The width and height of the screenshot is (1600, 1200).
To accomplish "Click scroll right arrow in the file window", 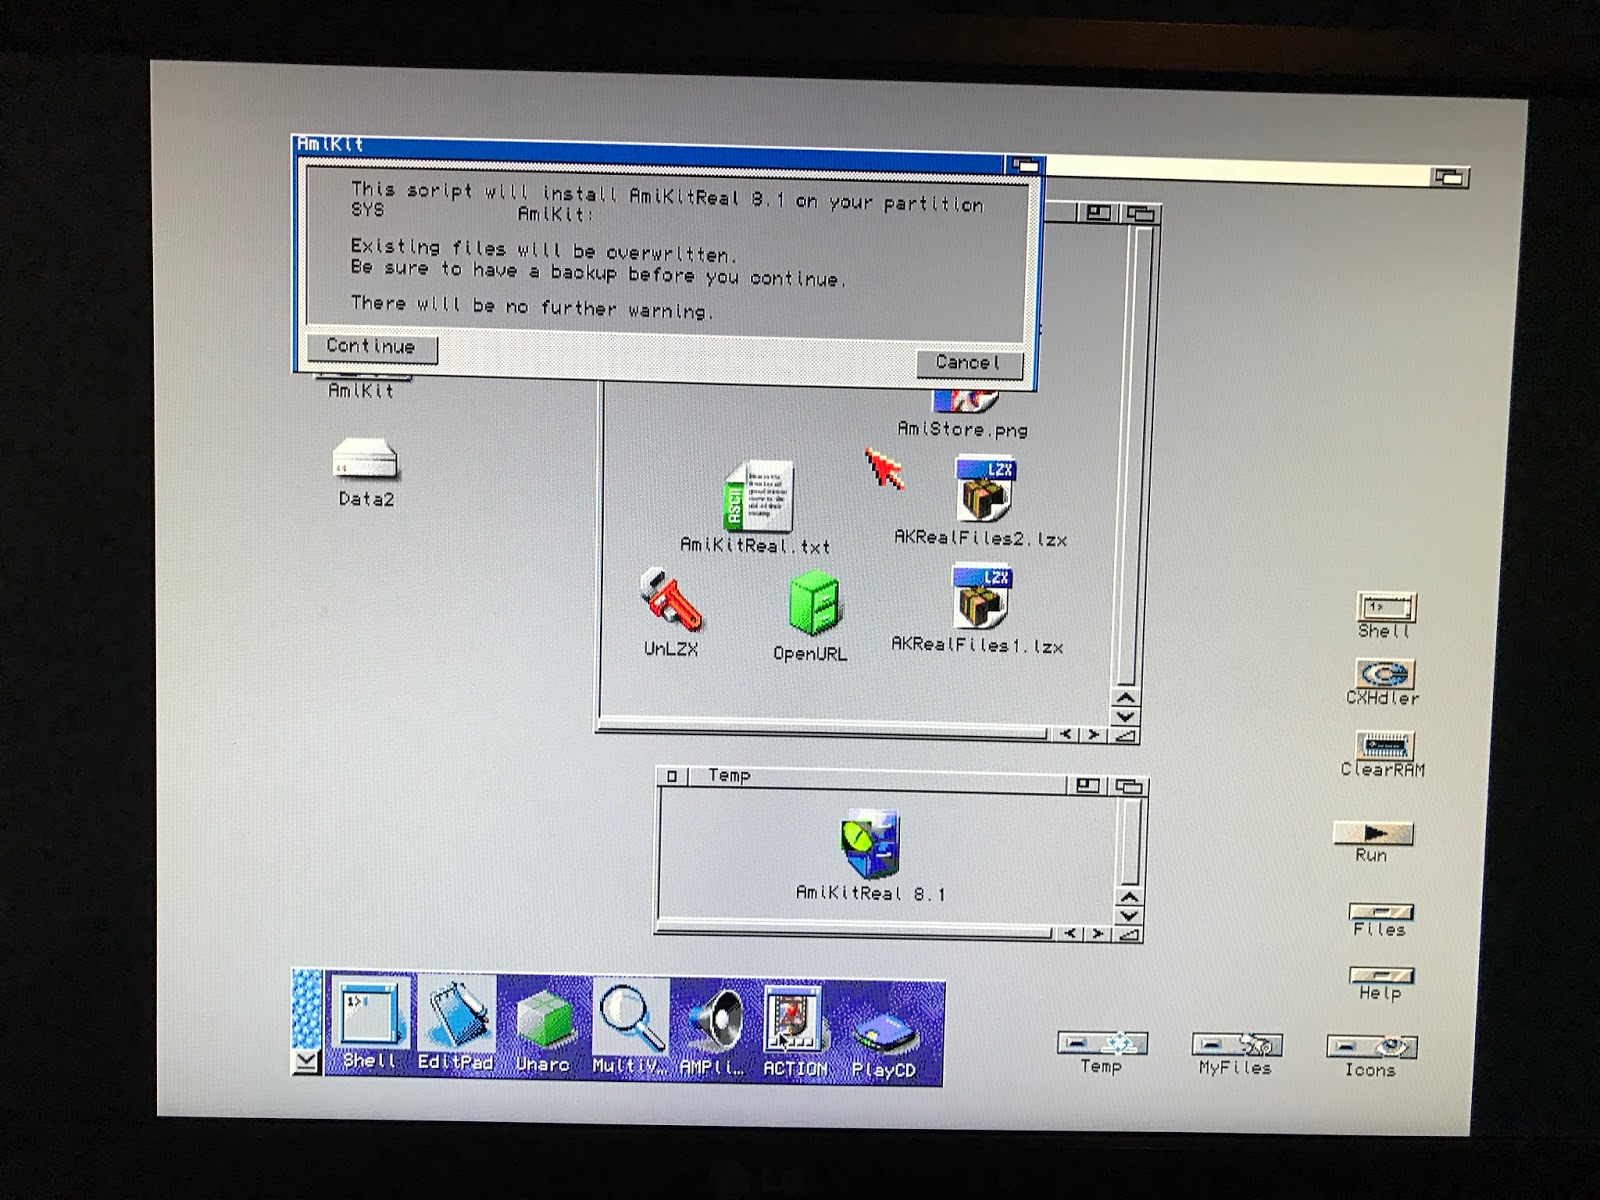I will [1094, 736].
